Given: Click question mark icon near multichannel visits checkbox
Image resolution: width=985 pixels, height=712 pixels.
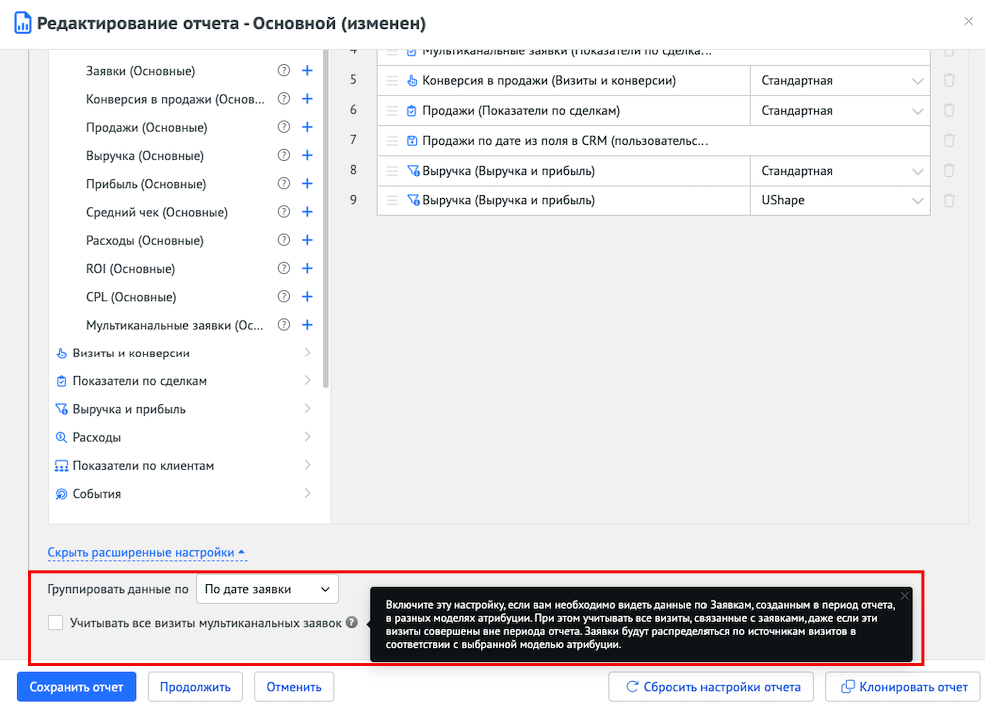Looking at the screenshot, I should click(x=351, y=622).
